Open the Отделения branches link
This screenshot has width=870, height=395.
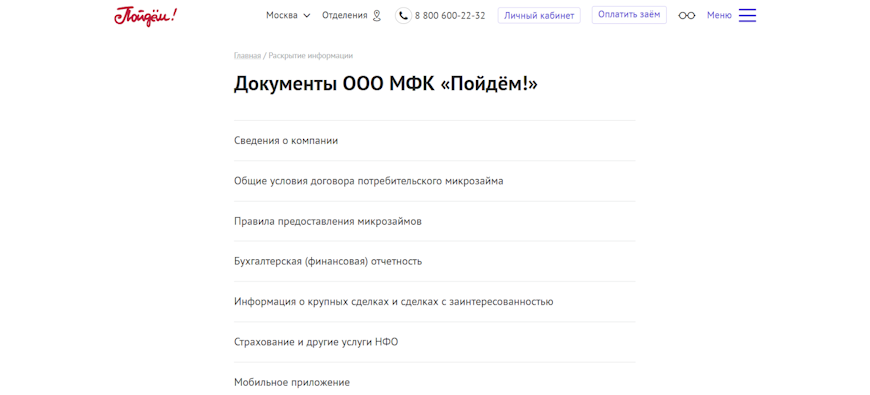345,16
